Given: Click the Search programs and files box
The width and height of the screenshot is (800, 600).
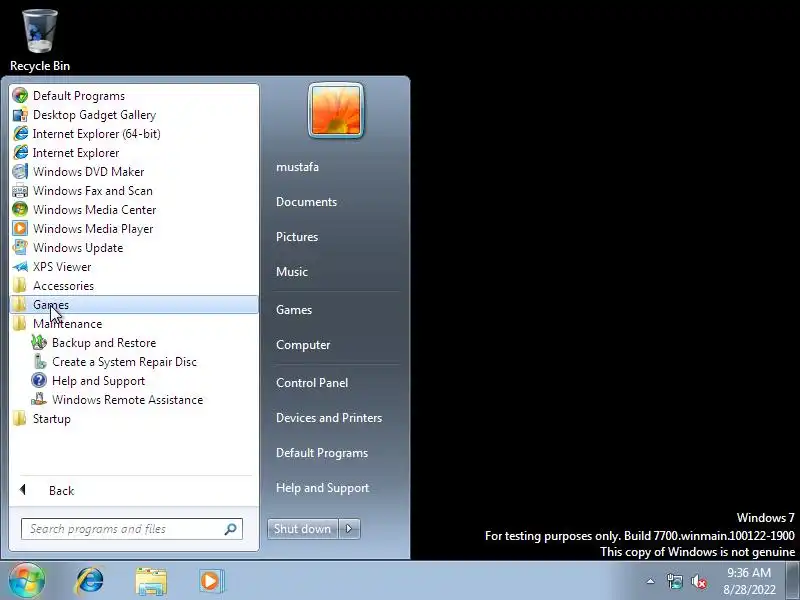Looking at the screenshot, I should click(132, 529).
